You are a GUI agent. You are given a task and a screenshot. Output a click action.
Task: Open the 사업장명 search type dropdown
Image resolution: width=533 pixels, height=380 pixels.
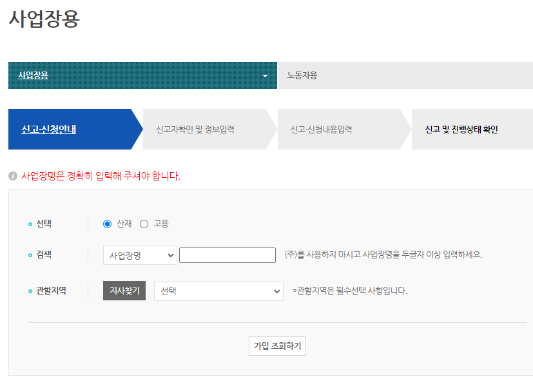click(x=140, y=255)
